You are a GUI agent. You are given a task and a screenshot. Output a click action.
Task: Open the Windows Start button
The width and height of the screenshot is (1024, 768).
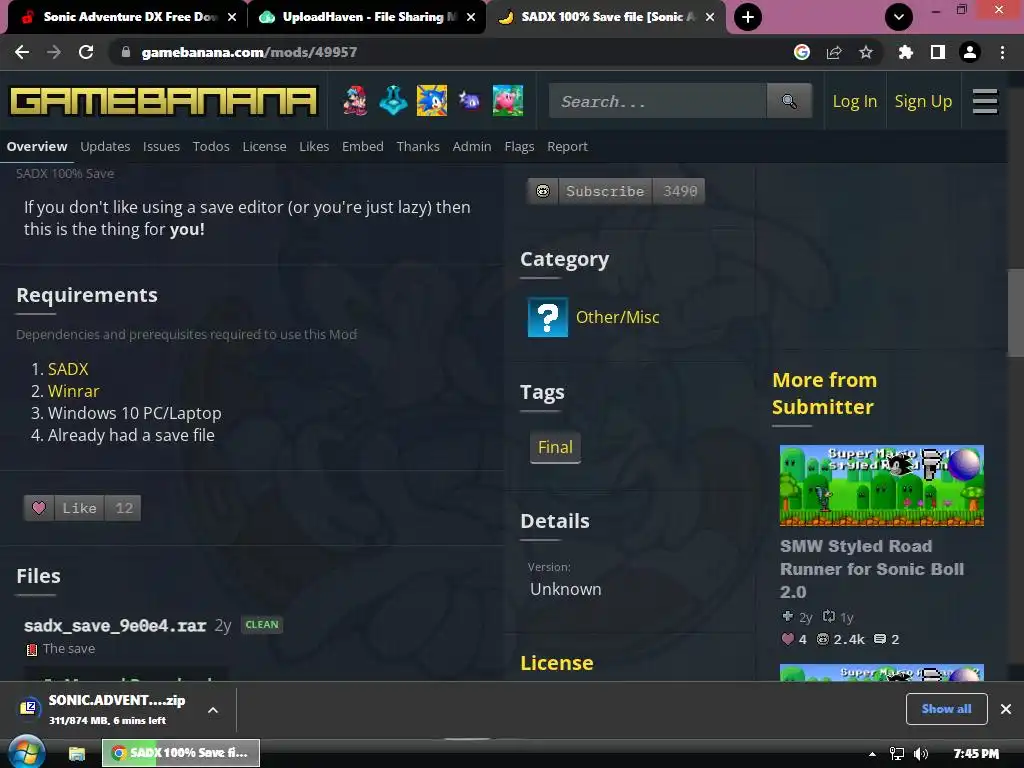click(26, 752)
